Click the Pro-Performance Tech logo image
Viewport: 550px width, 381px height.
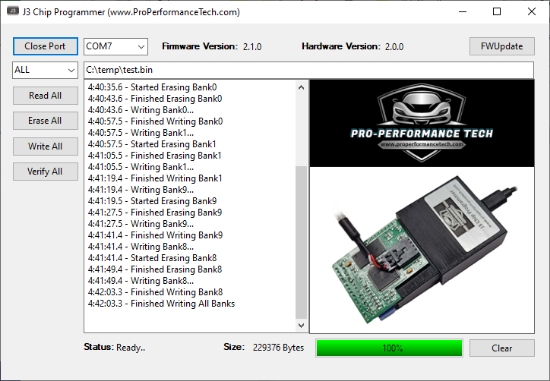[x=422, y=123]
